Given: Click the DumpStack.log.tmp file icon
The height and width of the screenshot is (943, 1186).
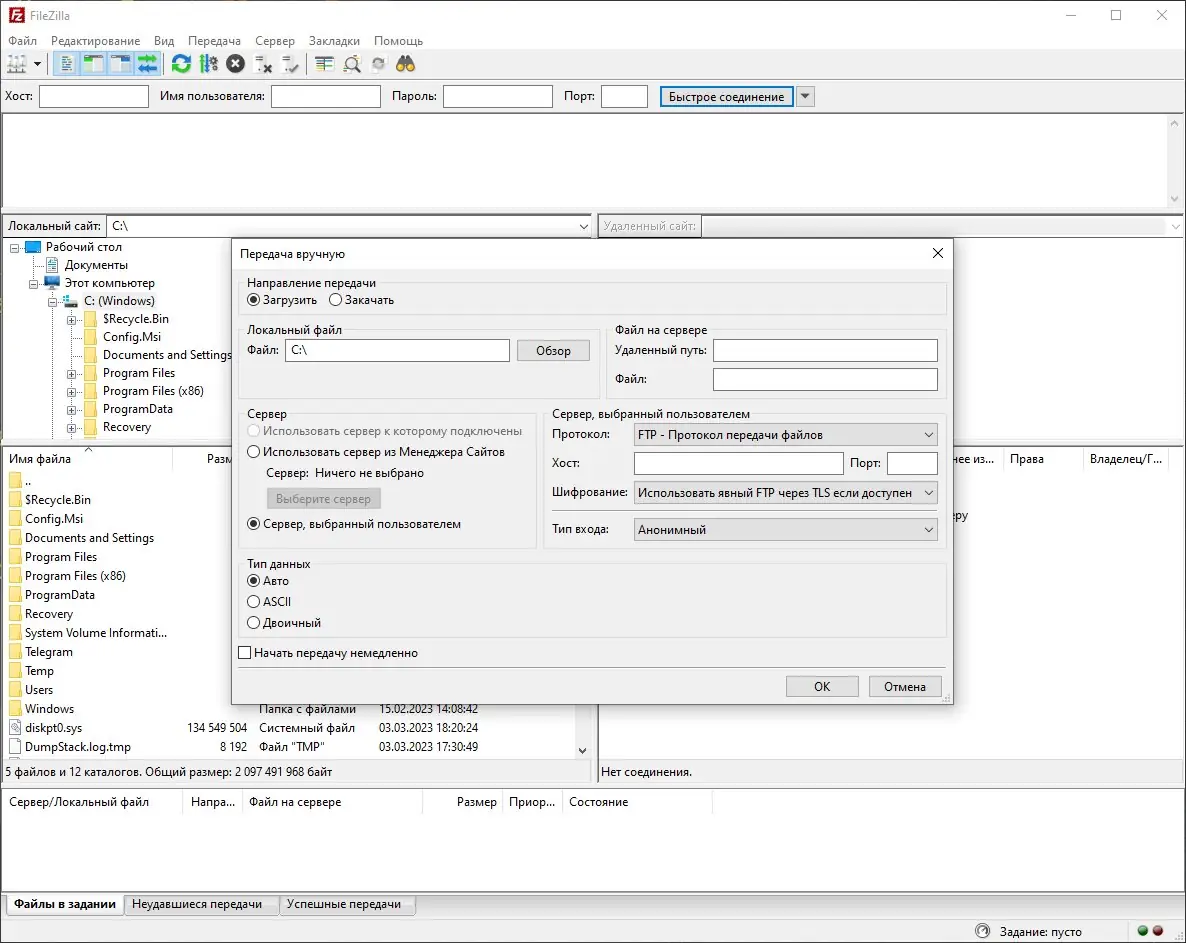Looking at the screenshot, I should 14,746.
